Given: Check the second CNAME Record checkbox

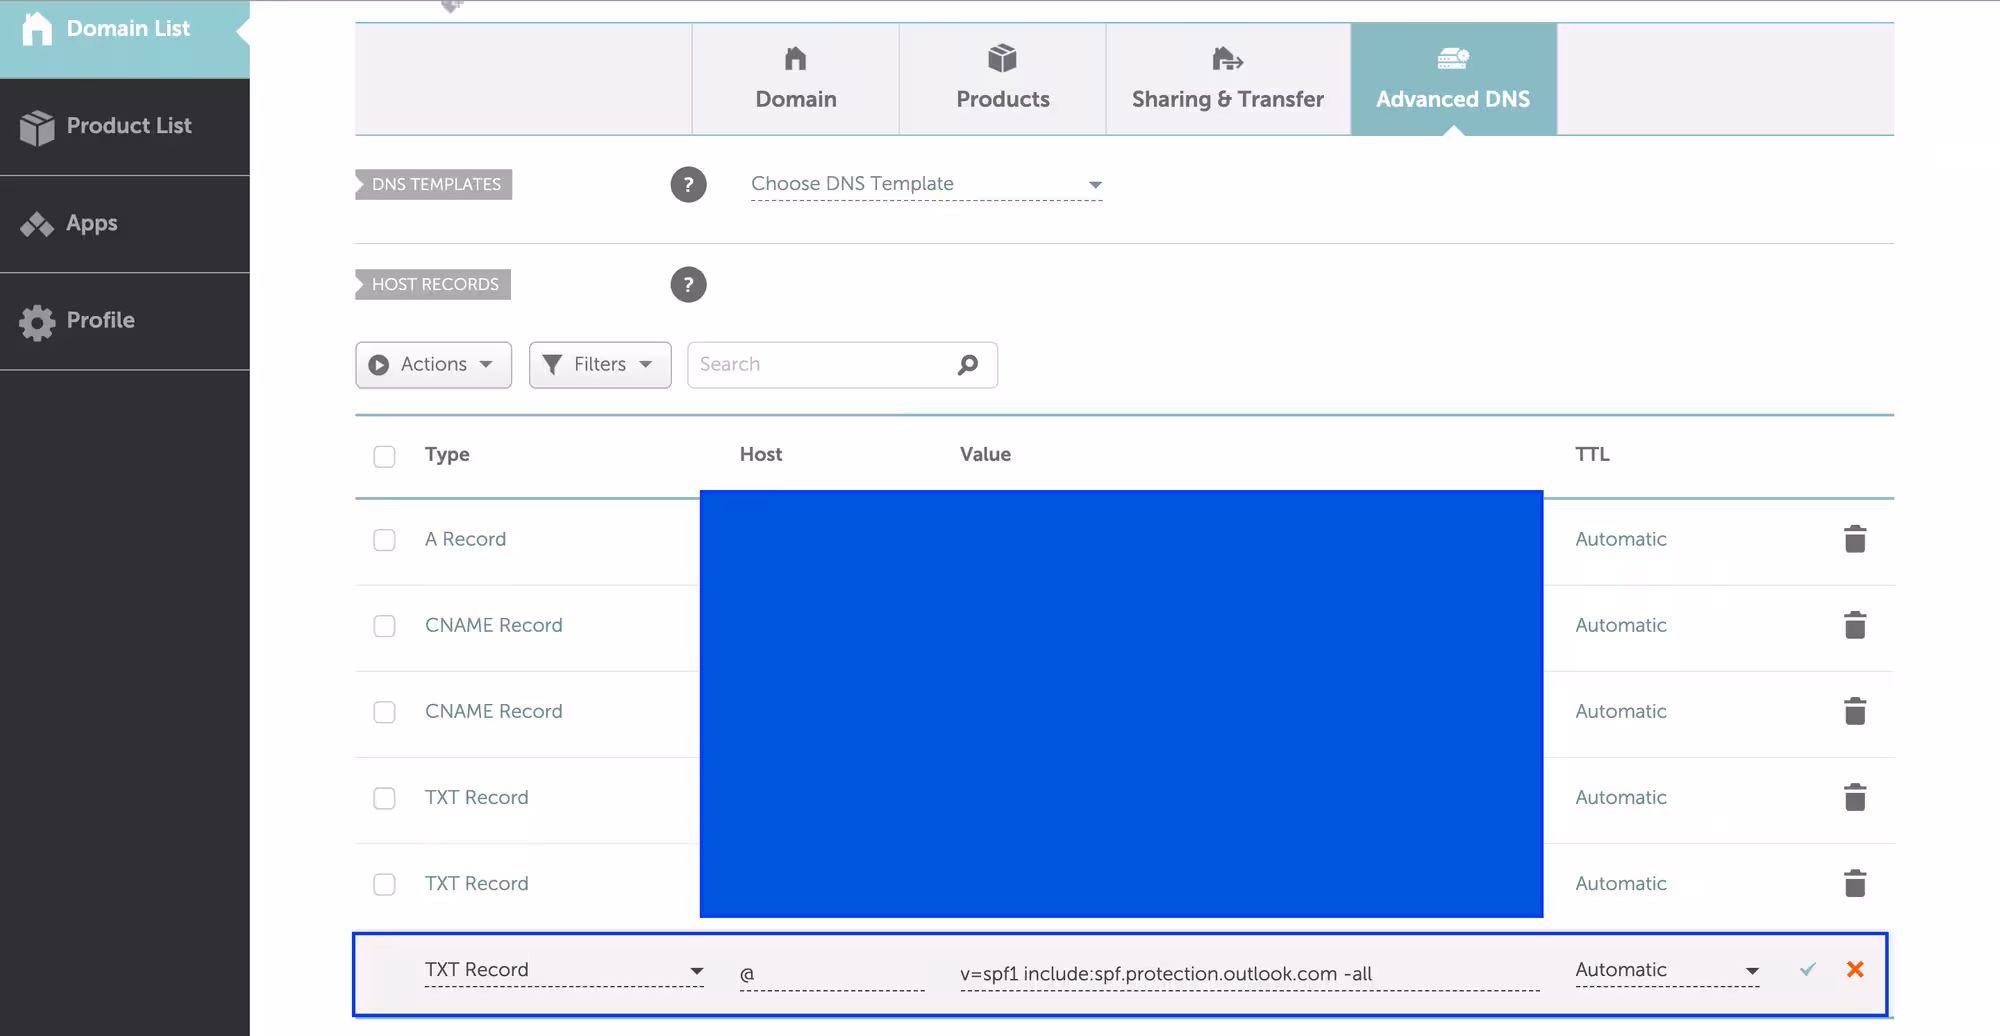Looking at the screenshot, I should (x=384, y=712).
